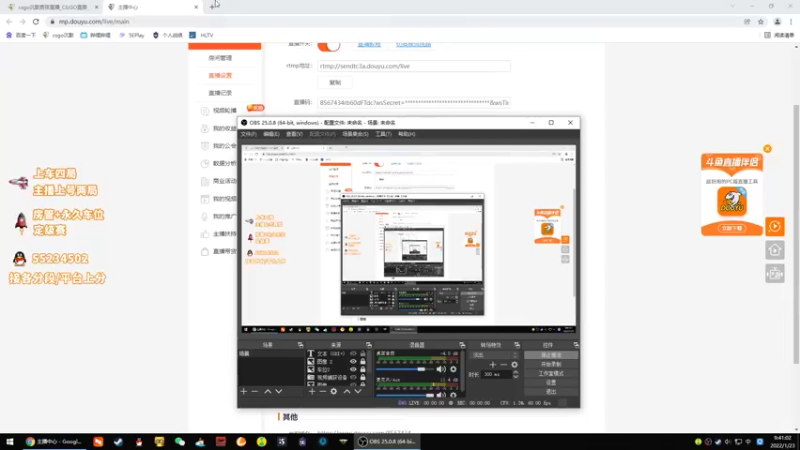
Task: Increase transition 时长 with up arrow
Action: click(x=515, y=372)
